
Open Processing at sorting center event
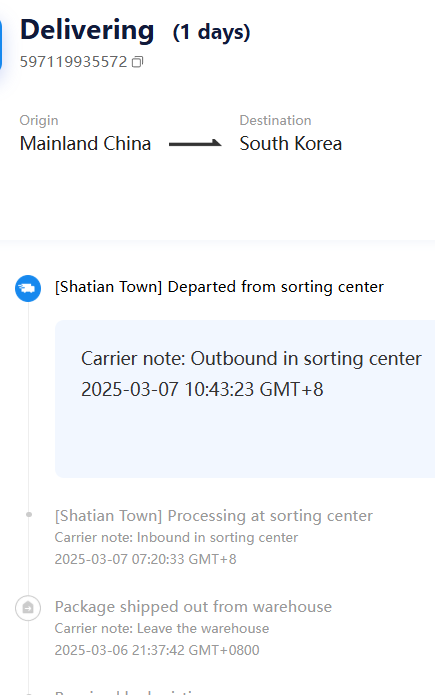214,516
